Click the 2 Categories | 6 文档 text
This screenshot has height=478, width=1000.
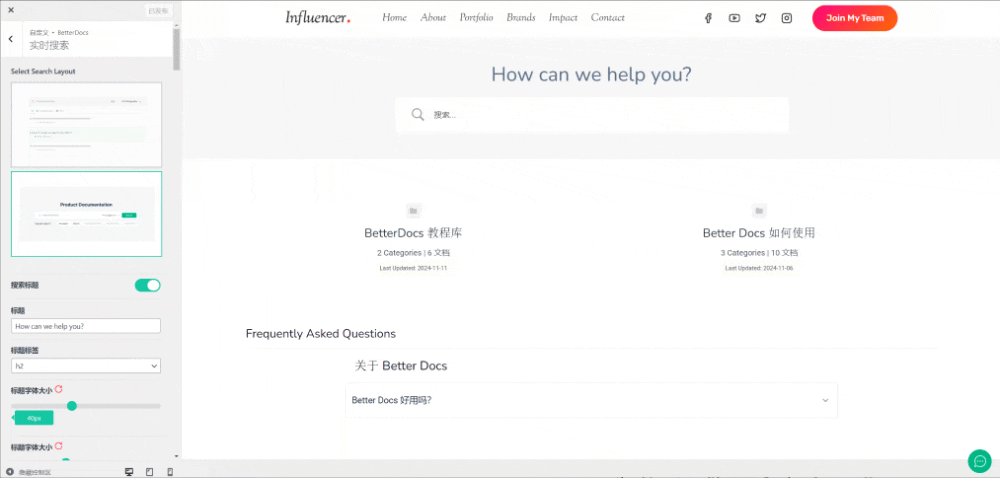pyautogui.click(x=413, y=253)
